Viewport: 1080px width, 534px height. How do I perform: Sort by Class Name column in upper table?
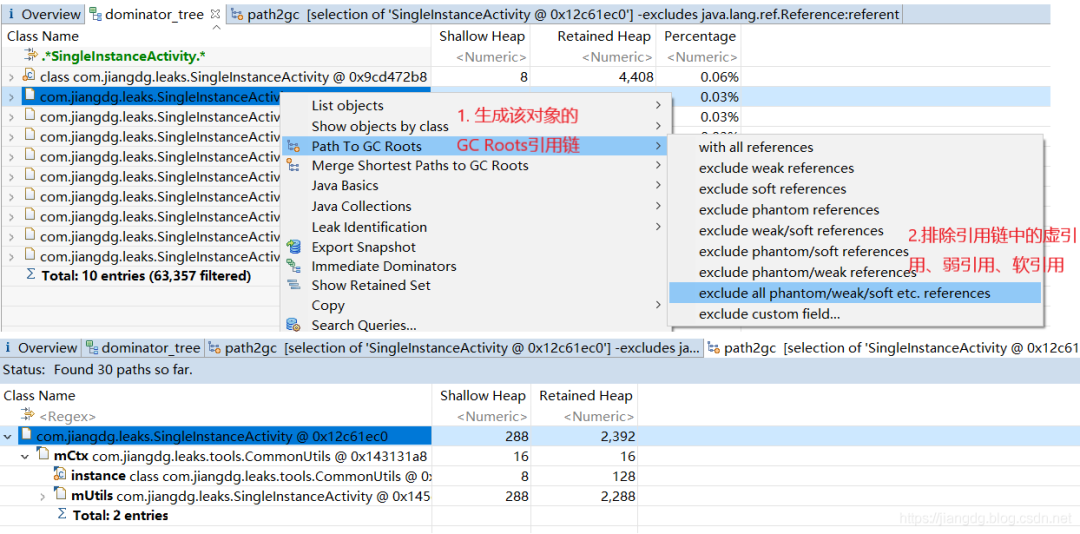[x=43, y=37]
